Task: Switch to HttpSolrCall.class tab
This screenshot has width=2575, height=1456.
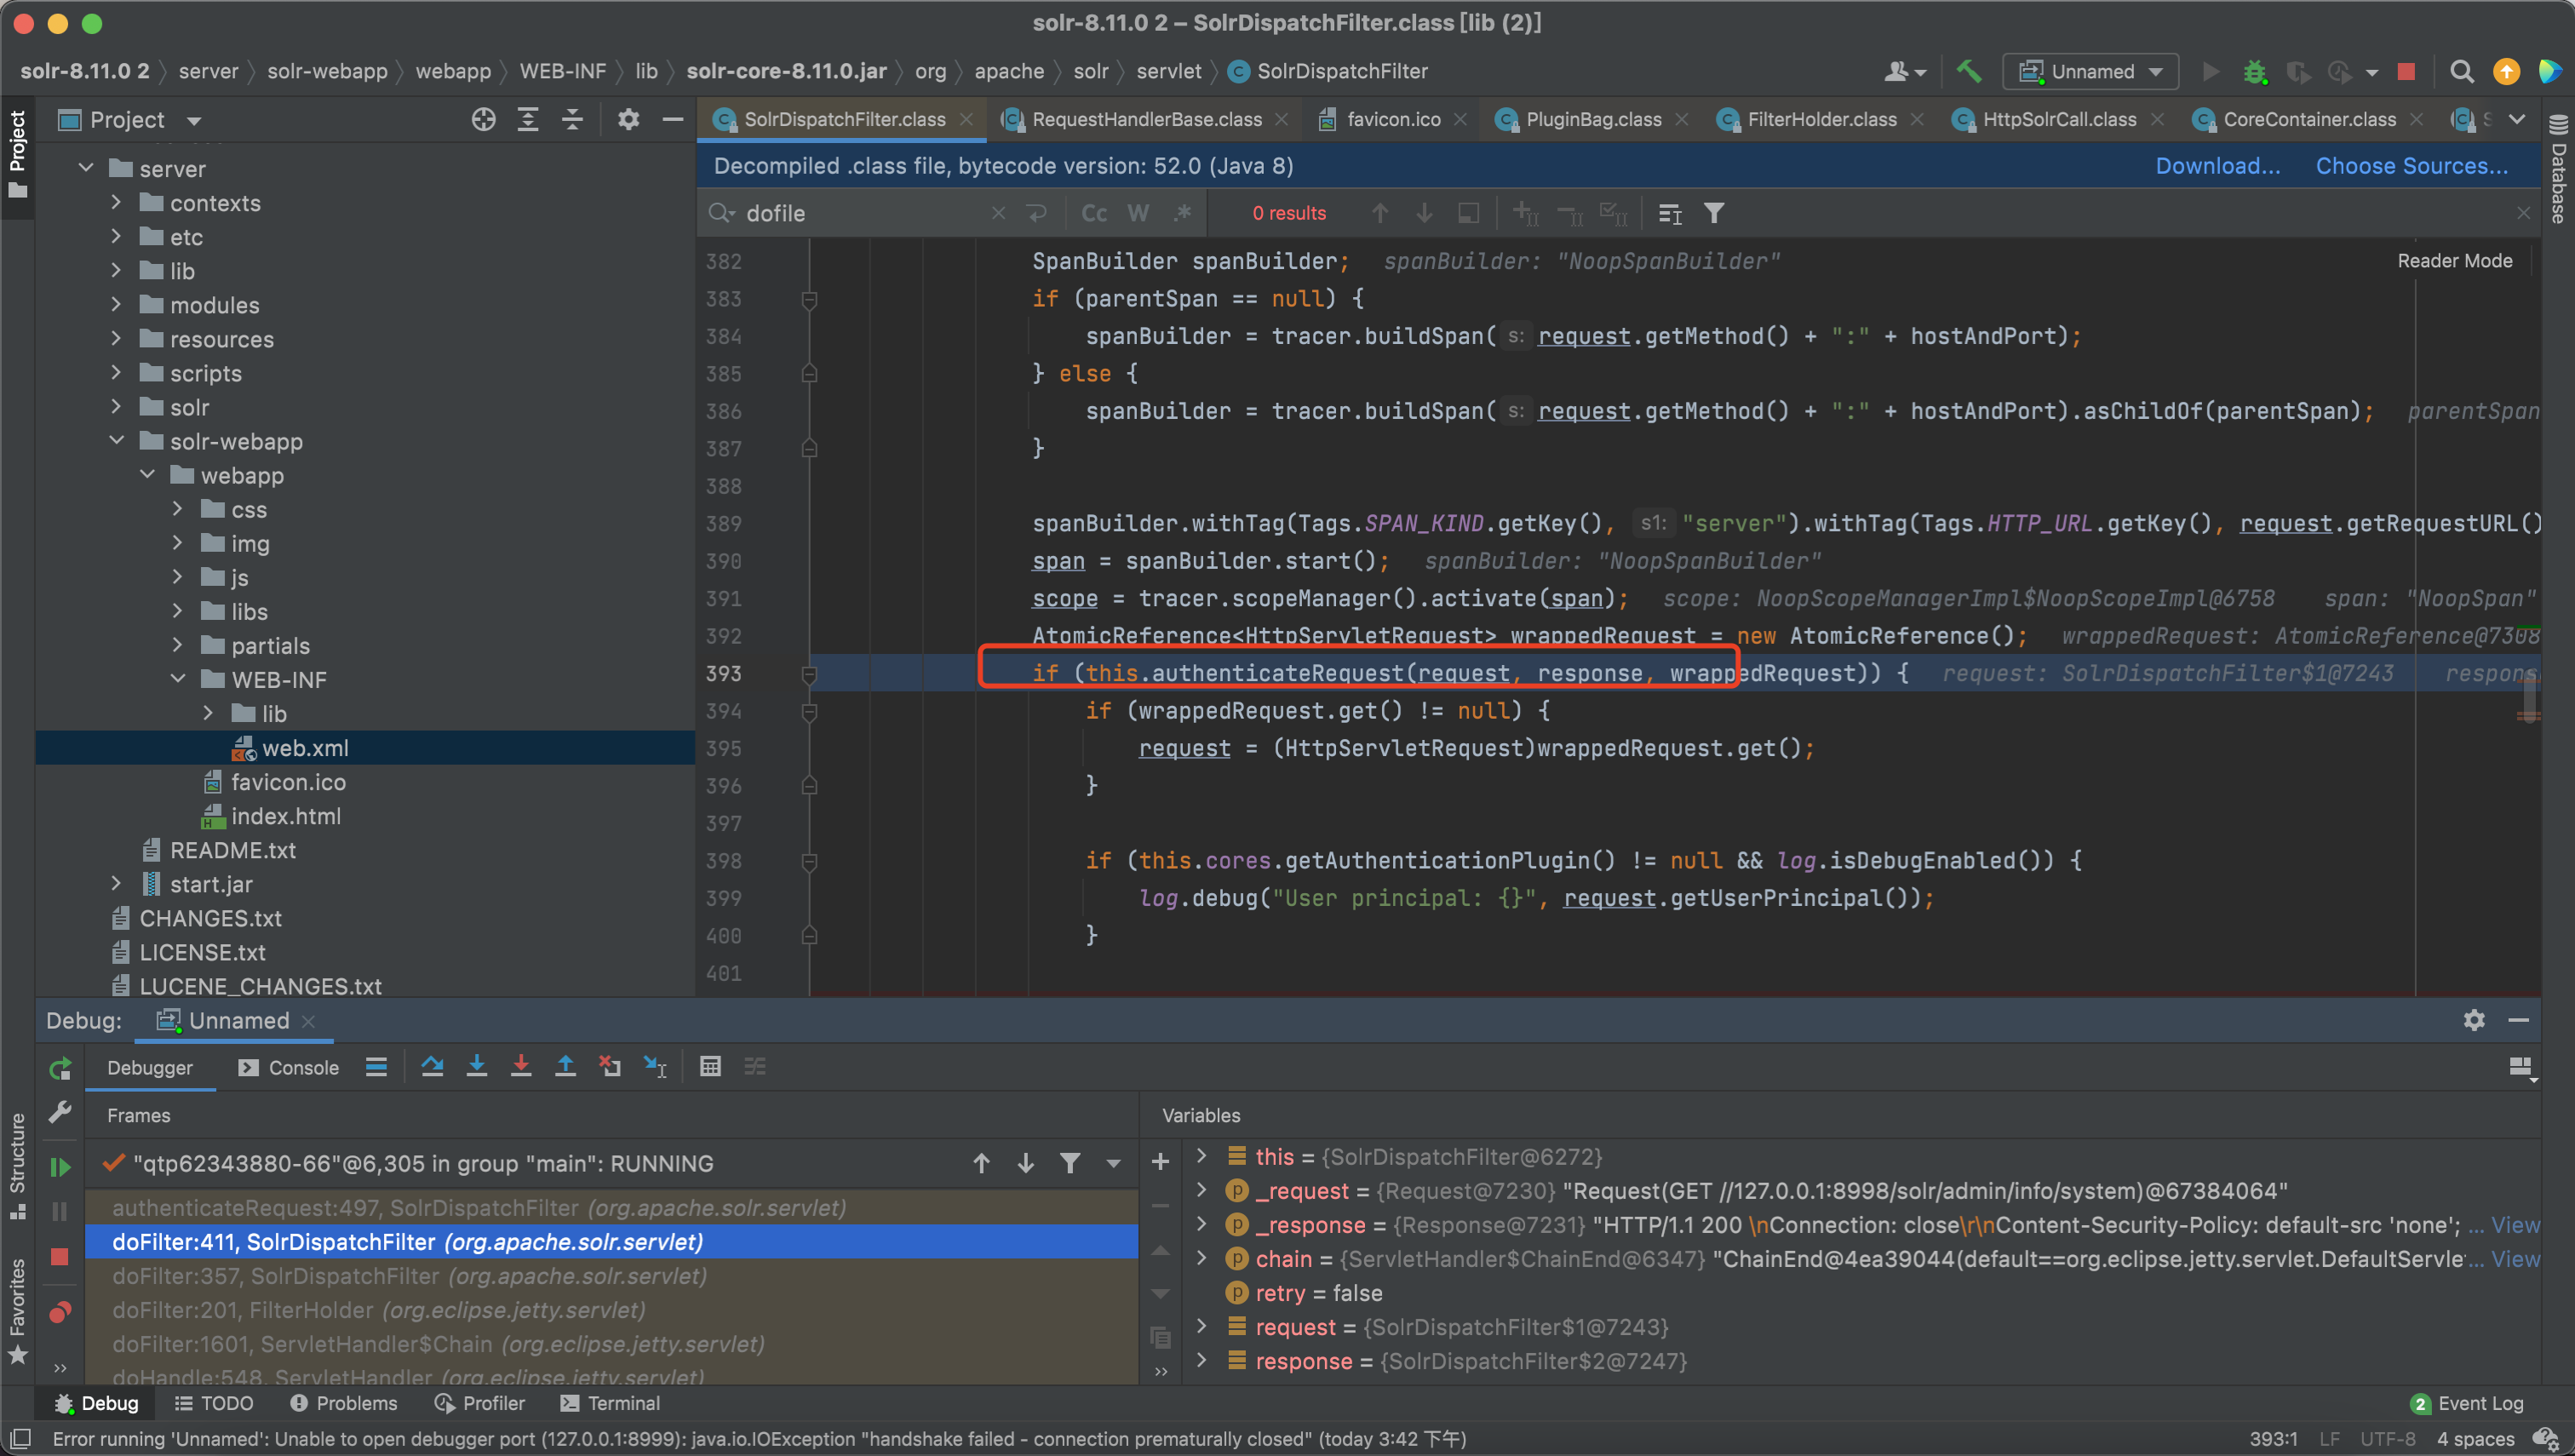Action: [x=2059, y=119]
